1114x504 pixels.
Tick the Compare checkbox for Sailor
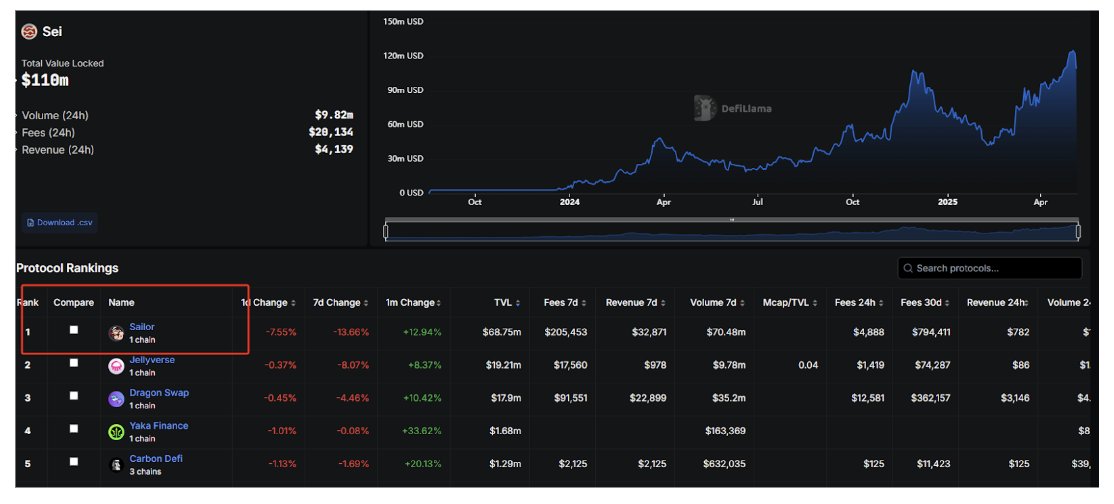point(74,330)
